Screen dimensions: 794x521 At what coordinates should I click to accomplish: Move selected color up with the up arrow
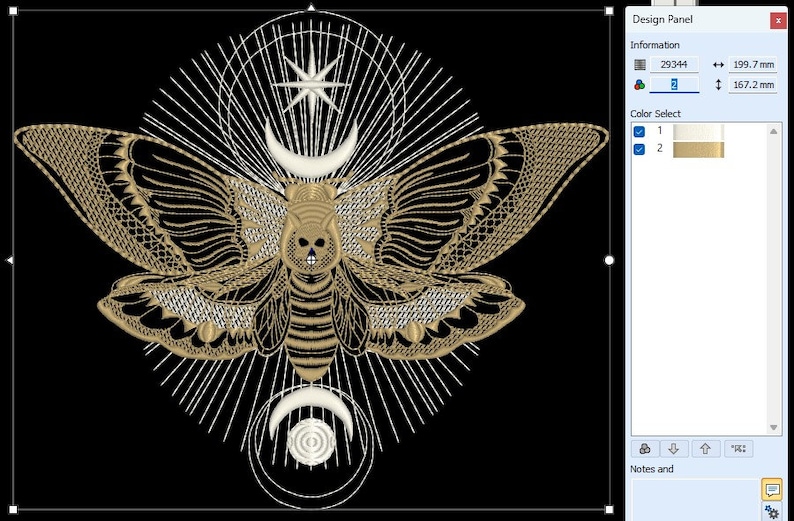705,449
